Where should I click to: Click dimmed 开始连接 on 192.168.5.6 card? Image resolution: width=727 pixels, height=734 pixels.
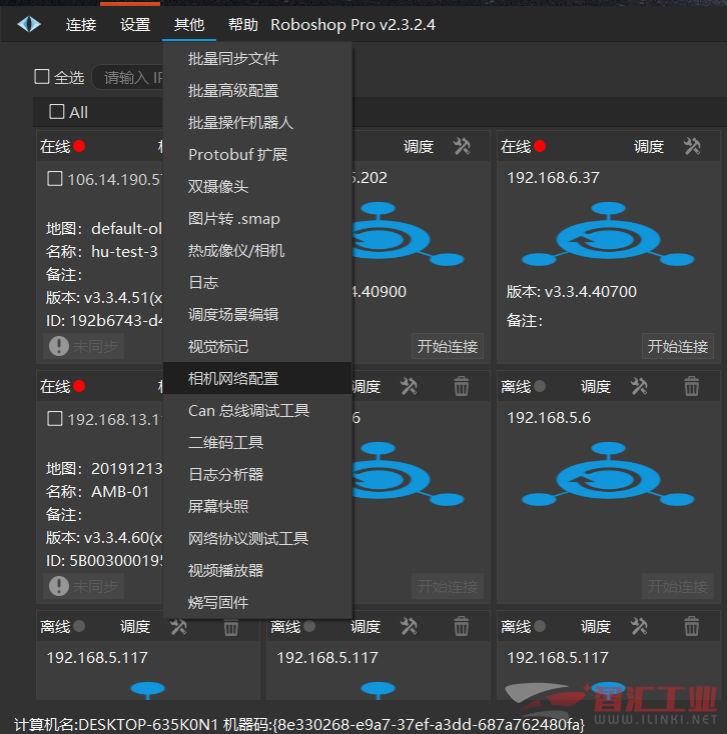pyautogui.click(x=677, y=586)
